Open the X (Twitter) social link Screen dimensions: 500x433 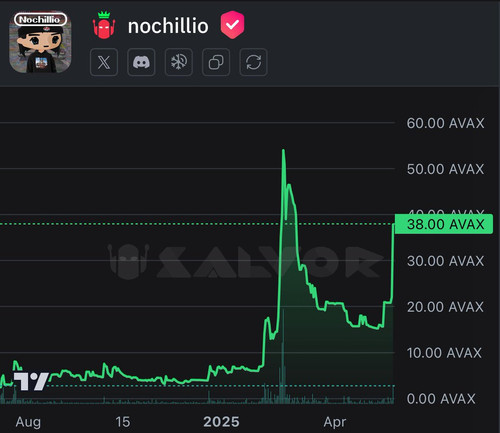104,62
